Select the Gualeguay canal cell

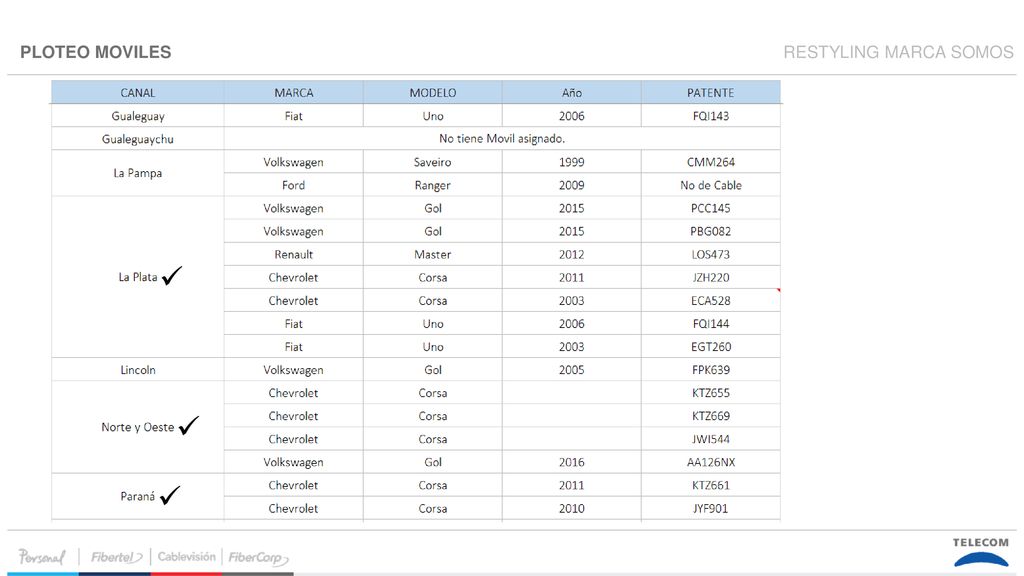click(137, 116)
